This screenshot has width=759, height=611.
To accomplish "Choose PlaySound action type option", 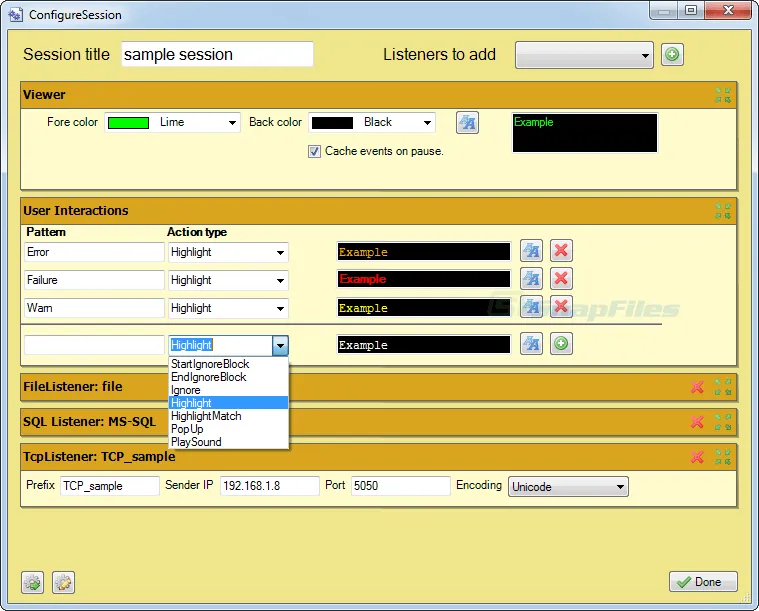I will click(228, 442).
